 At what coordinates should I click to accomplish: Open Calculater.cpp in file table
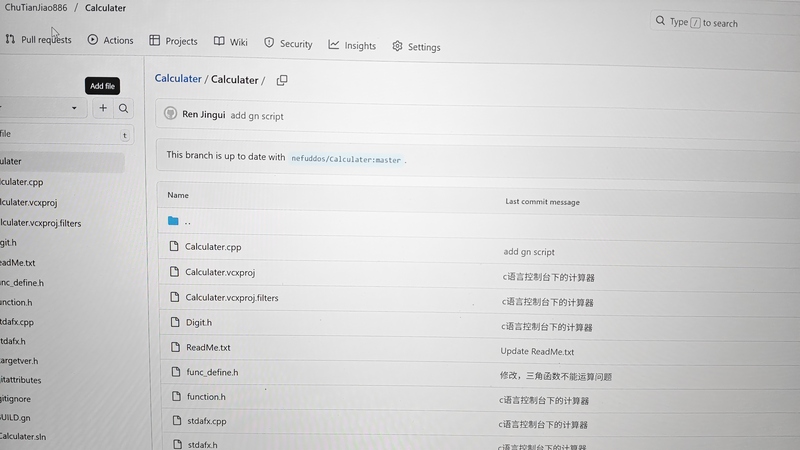[213, 247]
